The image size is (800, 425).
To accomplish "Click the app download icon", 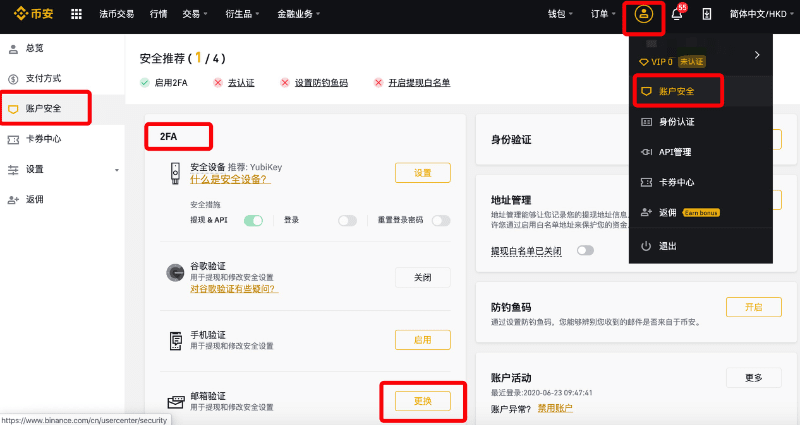I will coord(707,14).
